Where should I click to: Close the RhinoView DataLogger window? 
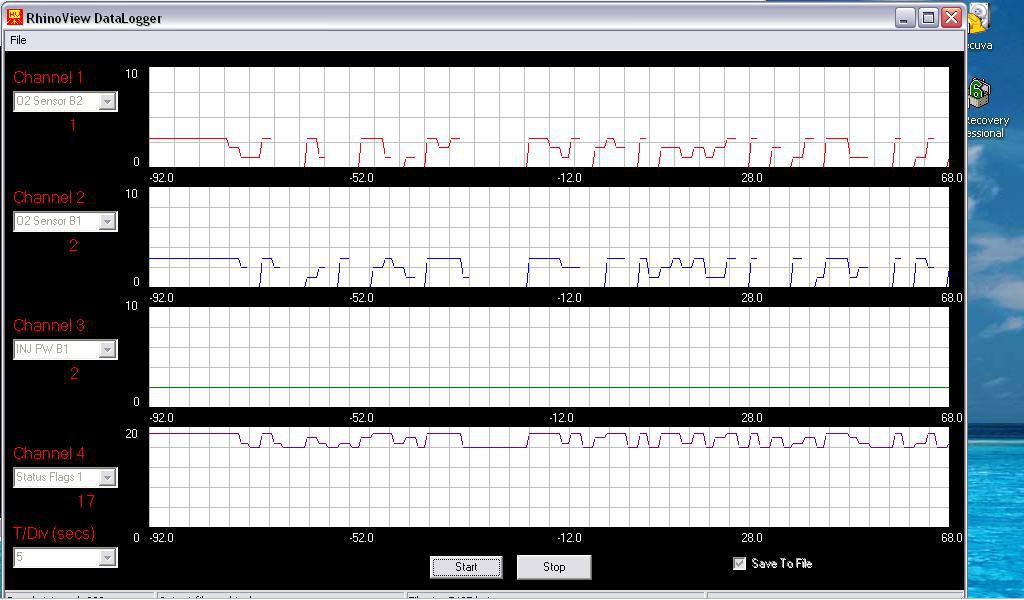(952, 18)
